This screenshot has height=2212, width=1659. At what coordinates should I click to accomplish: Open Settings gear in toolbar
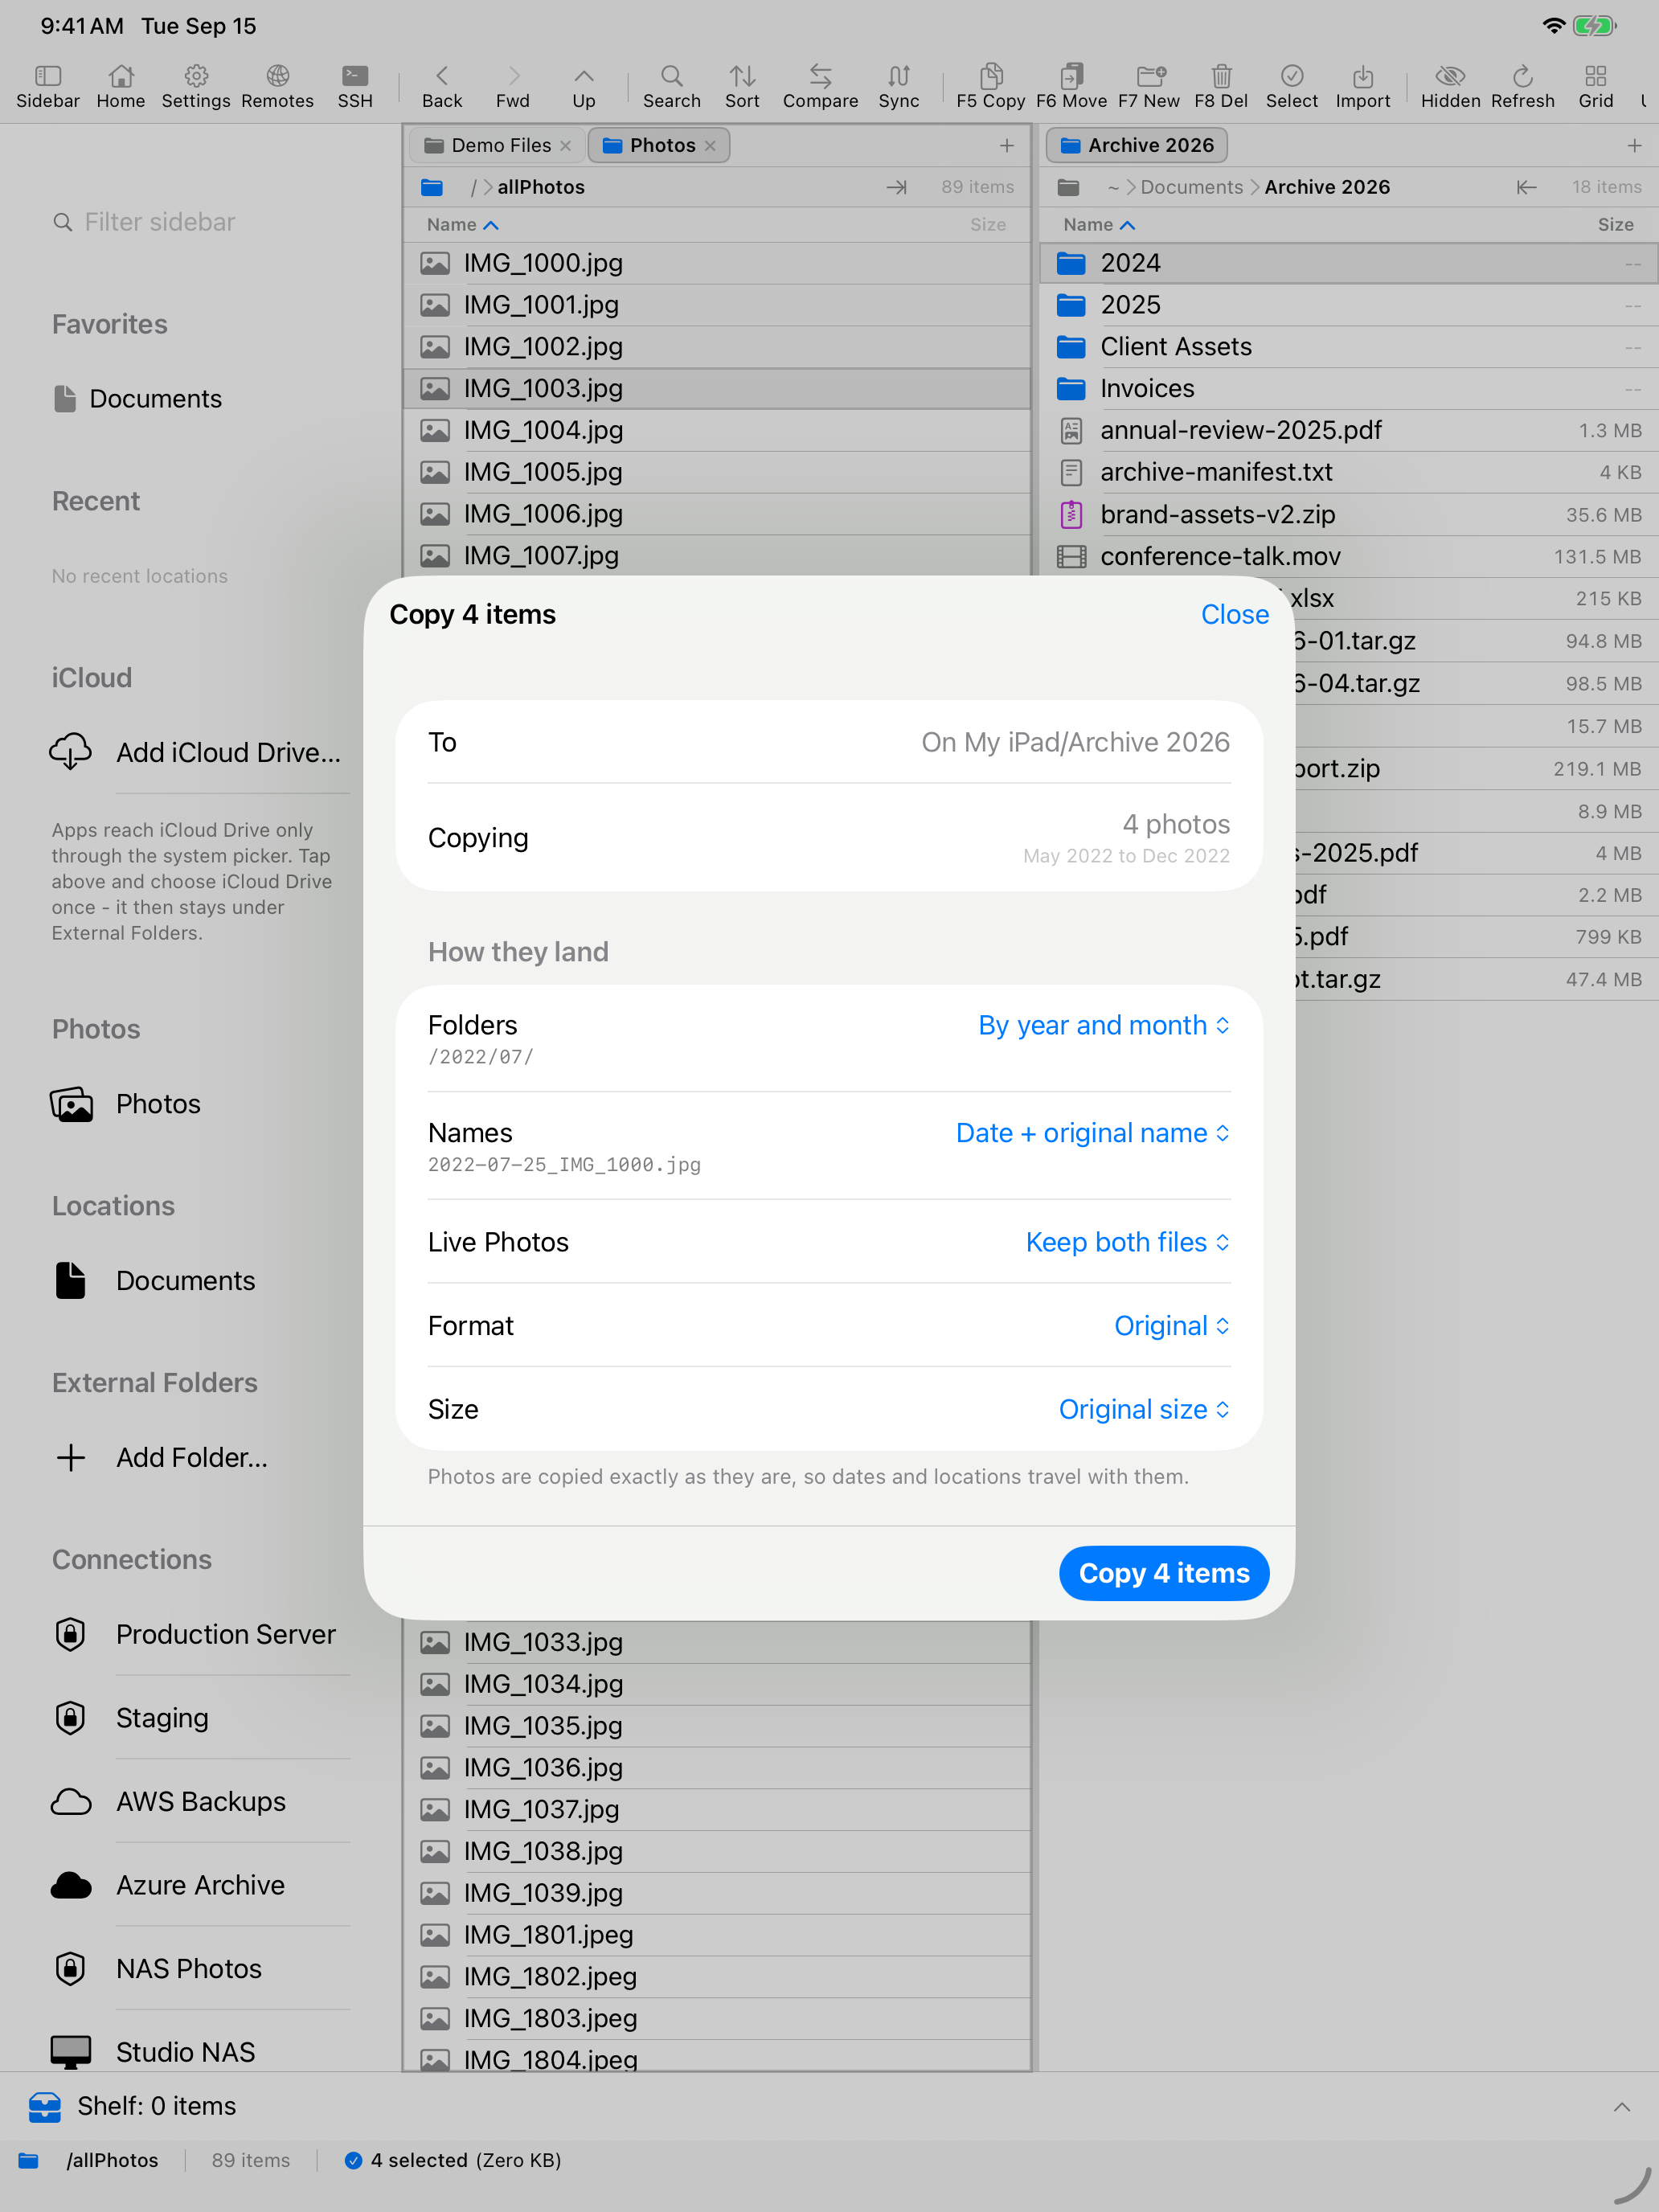(x=196, y=86)
